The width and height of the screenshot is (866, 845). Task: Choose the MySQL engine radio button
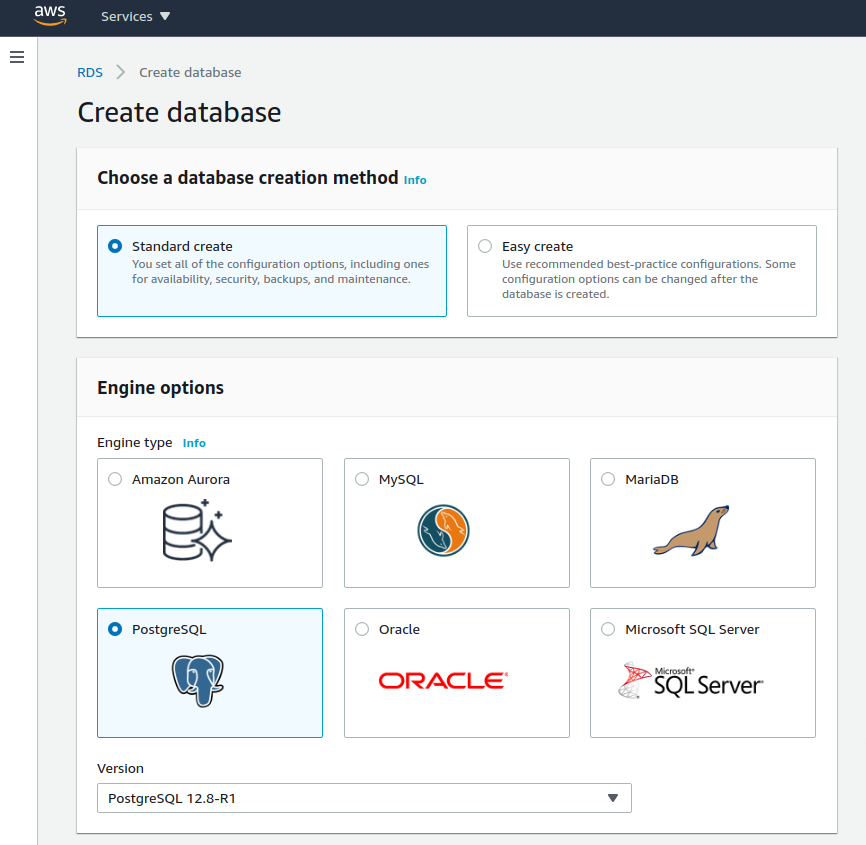tap(362, 479)
